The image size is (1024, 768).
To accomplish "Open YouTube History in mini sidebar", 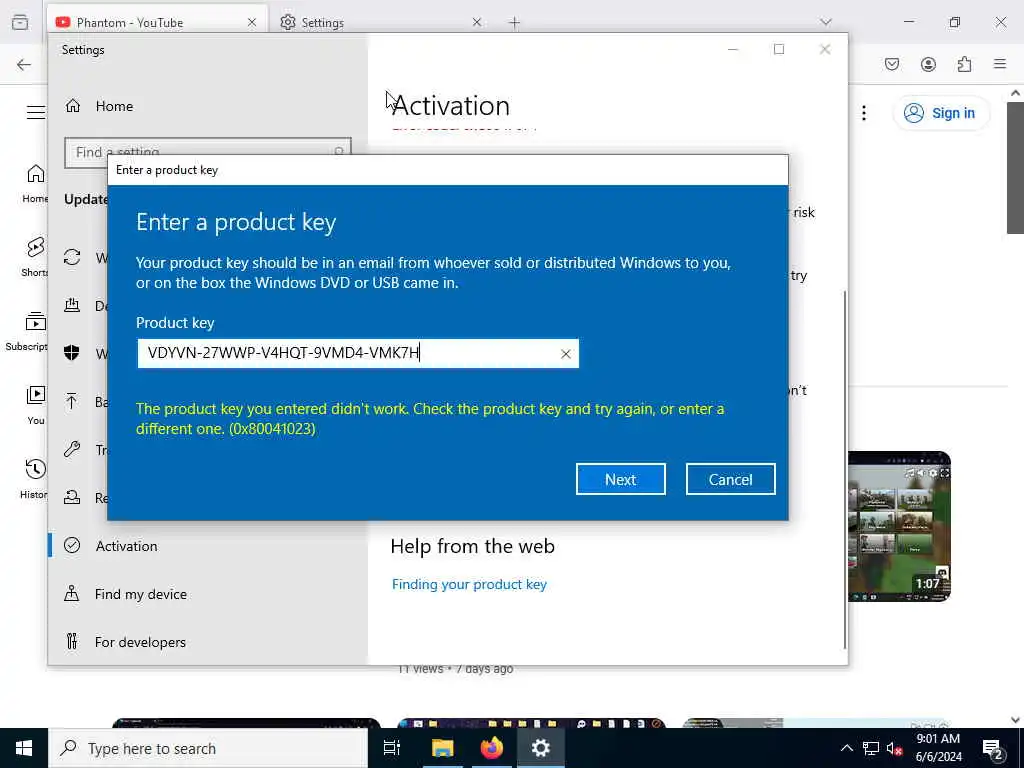I will (34, 479).
